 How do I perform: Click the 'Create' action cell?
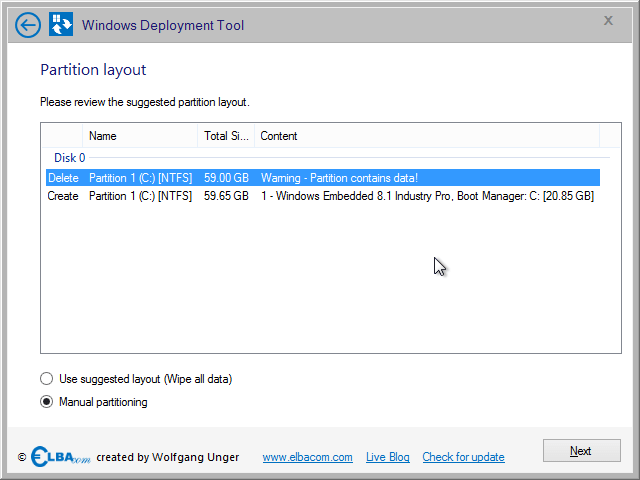[63, 196]
